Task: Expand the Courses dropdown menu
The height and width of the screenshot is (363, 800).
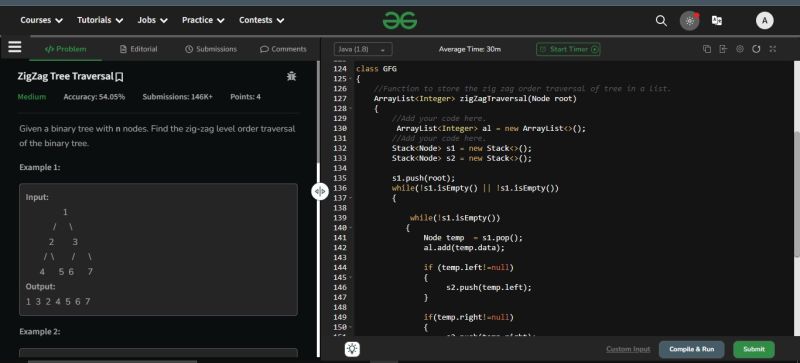Action: (41, 20)
